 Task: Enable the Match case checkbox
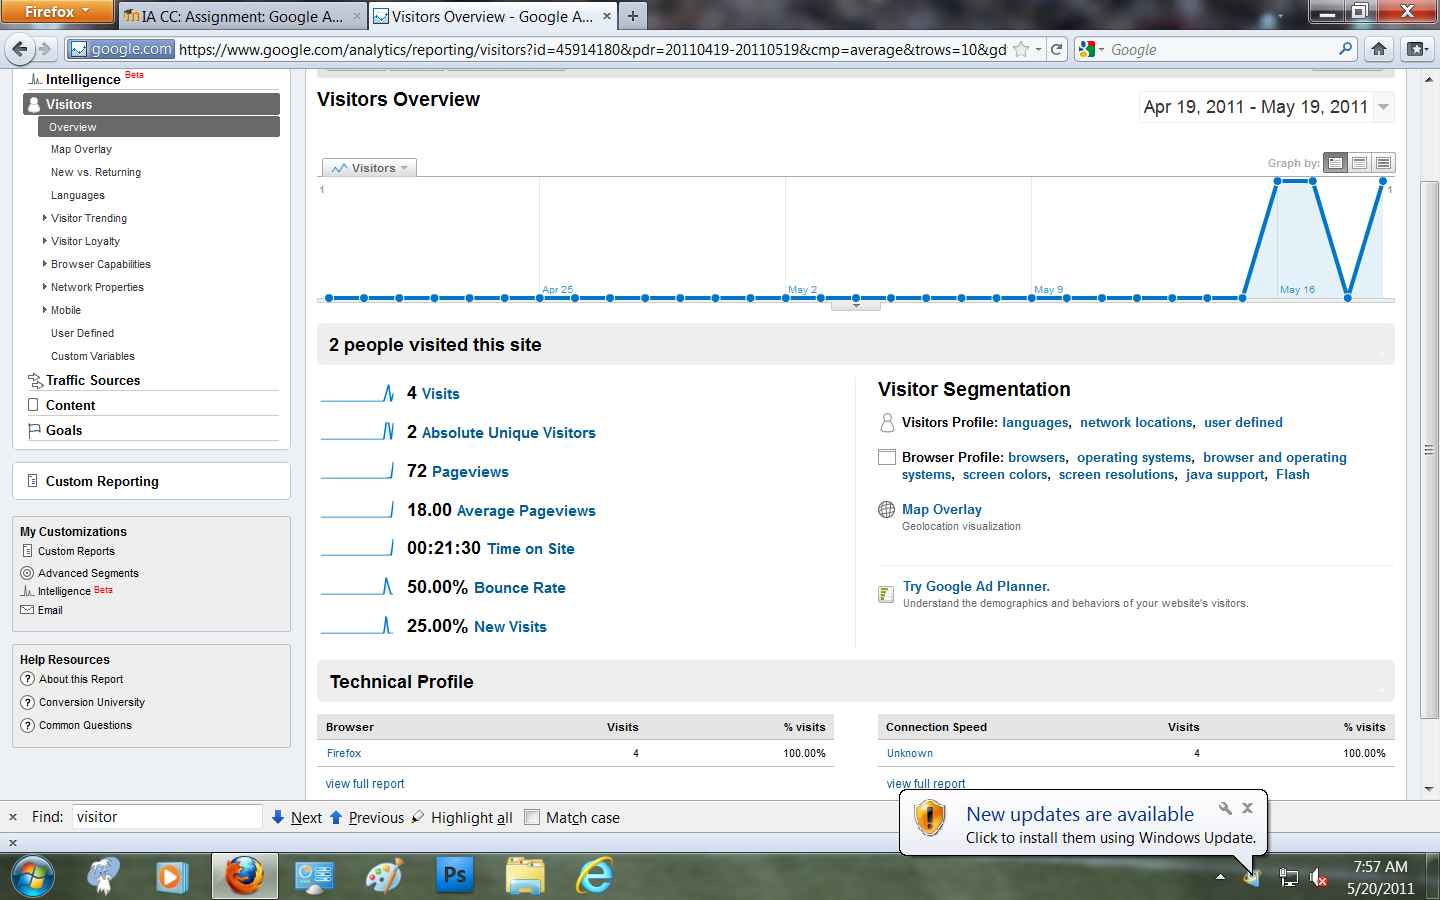pyautogui.click(x=532, y=817)
